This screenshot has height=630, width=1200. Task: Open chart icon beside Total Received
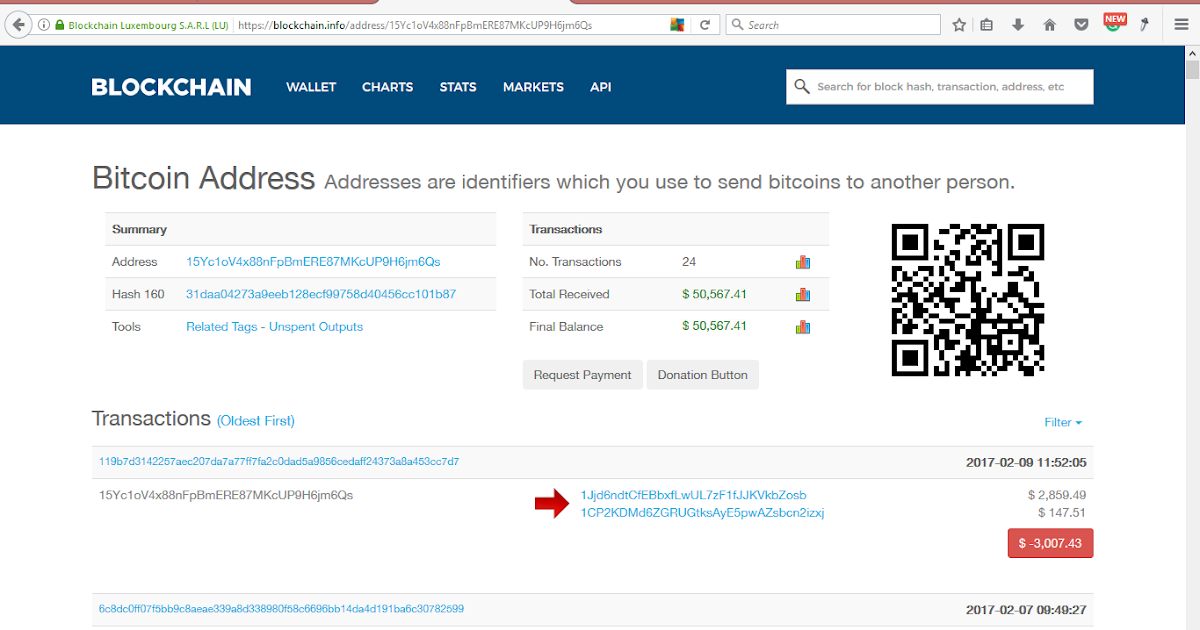(802, 294)
